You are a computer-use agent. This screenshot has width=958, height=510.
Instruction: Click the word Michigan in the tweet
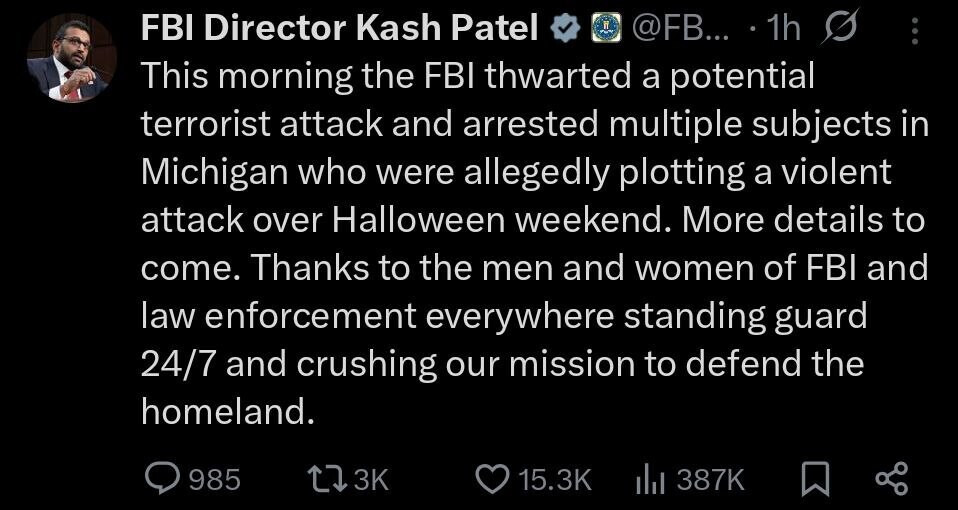tap(207, 171)
